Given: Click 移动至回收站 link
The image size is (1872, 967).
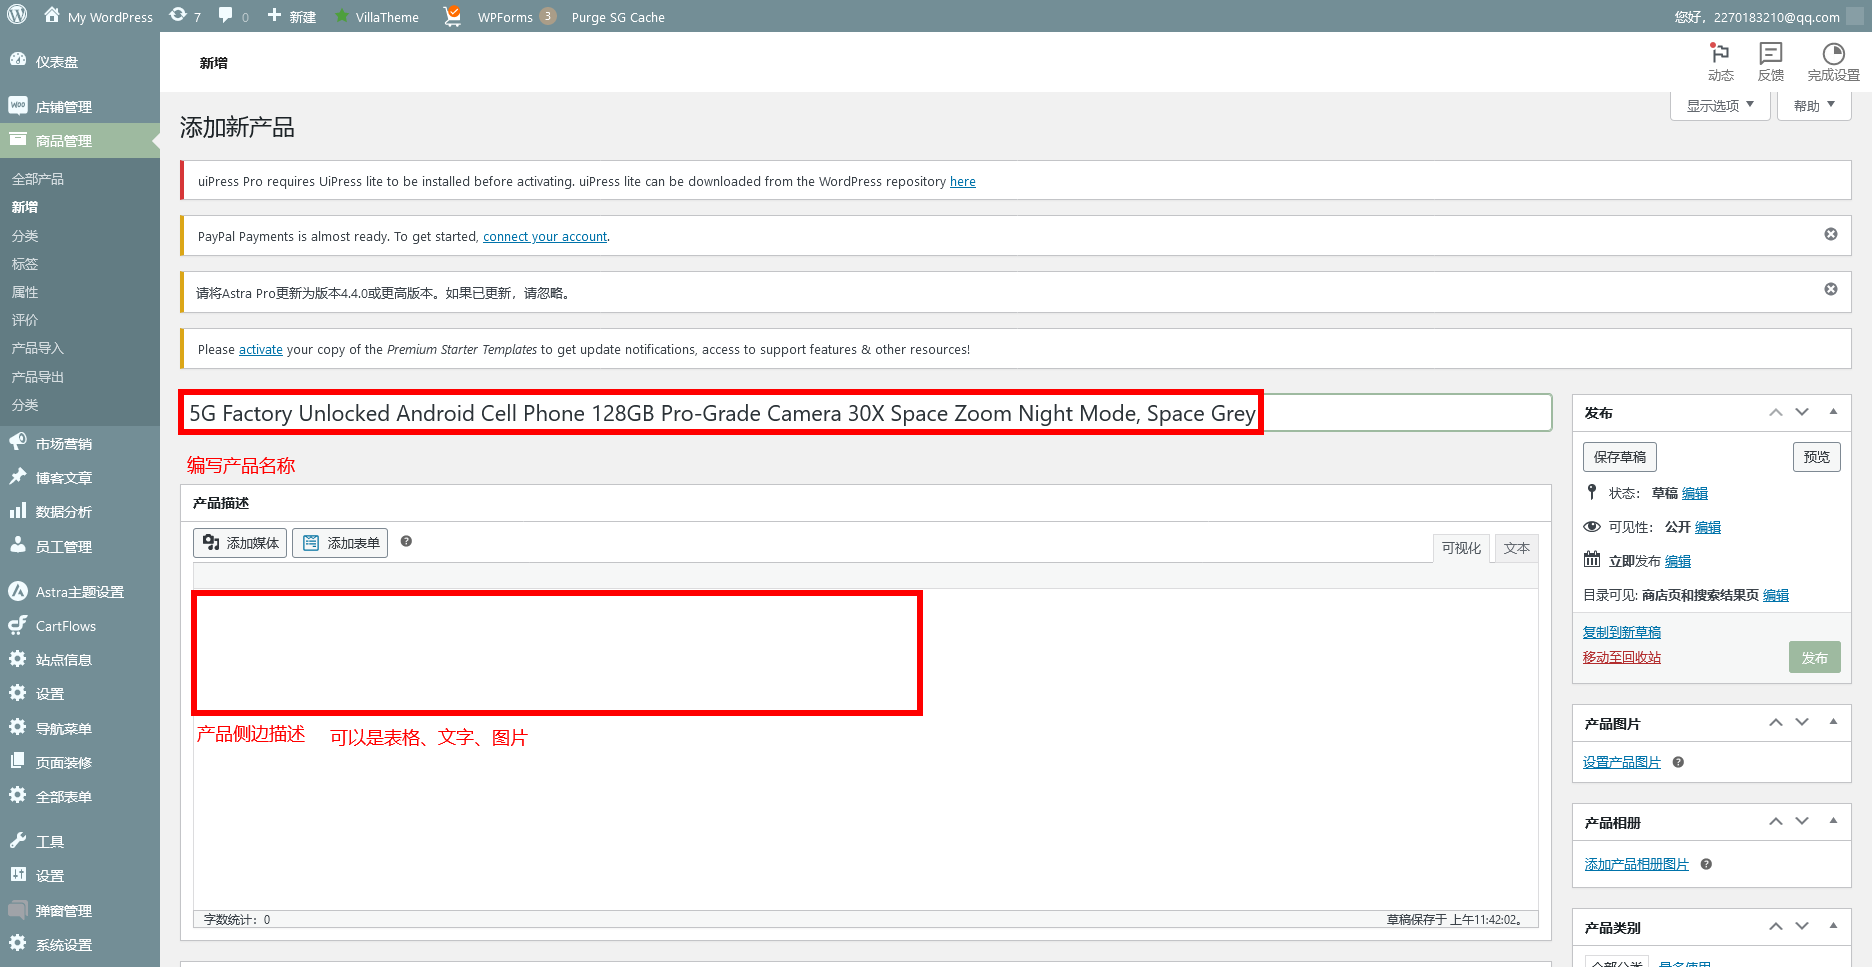Looking at the screenshot, I should (x=1622, y=657).
